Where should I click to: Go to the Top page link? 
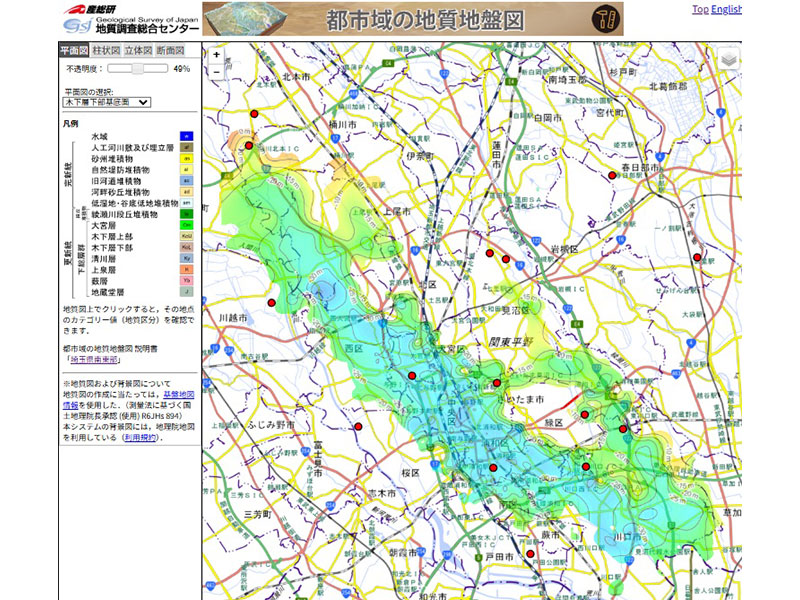pos(699,10)
